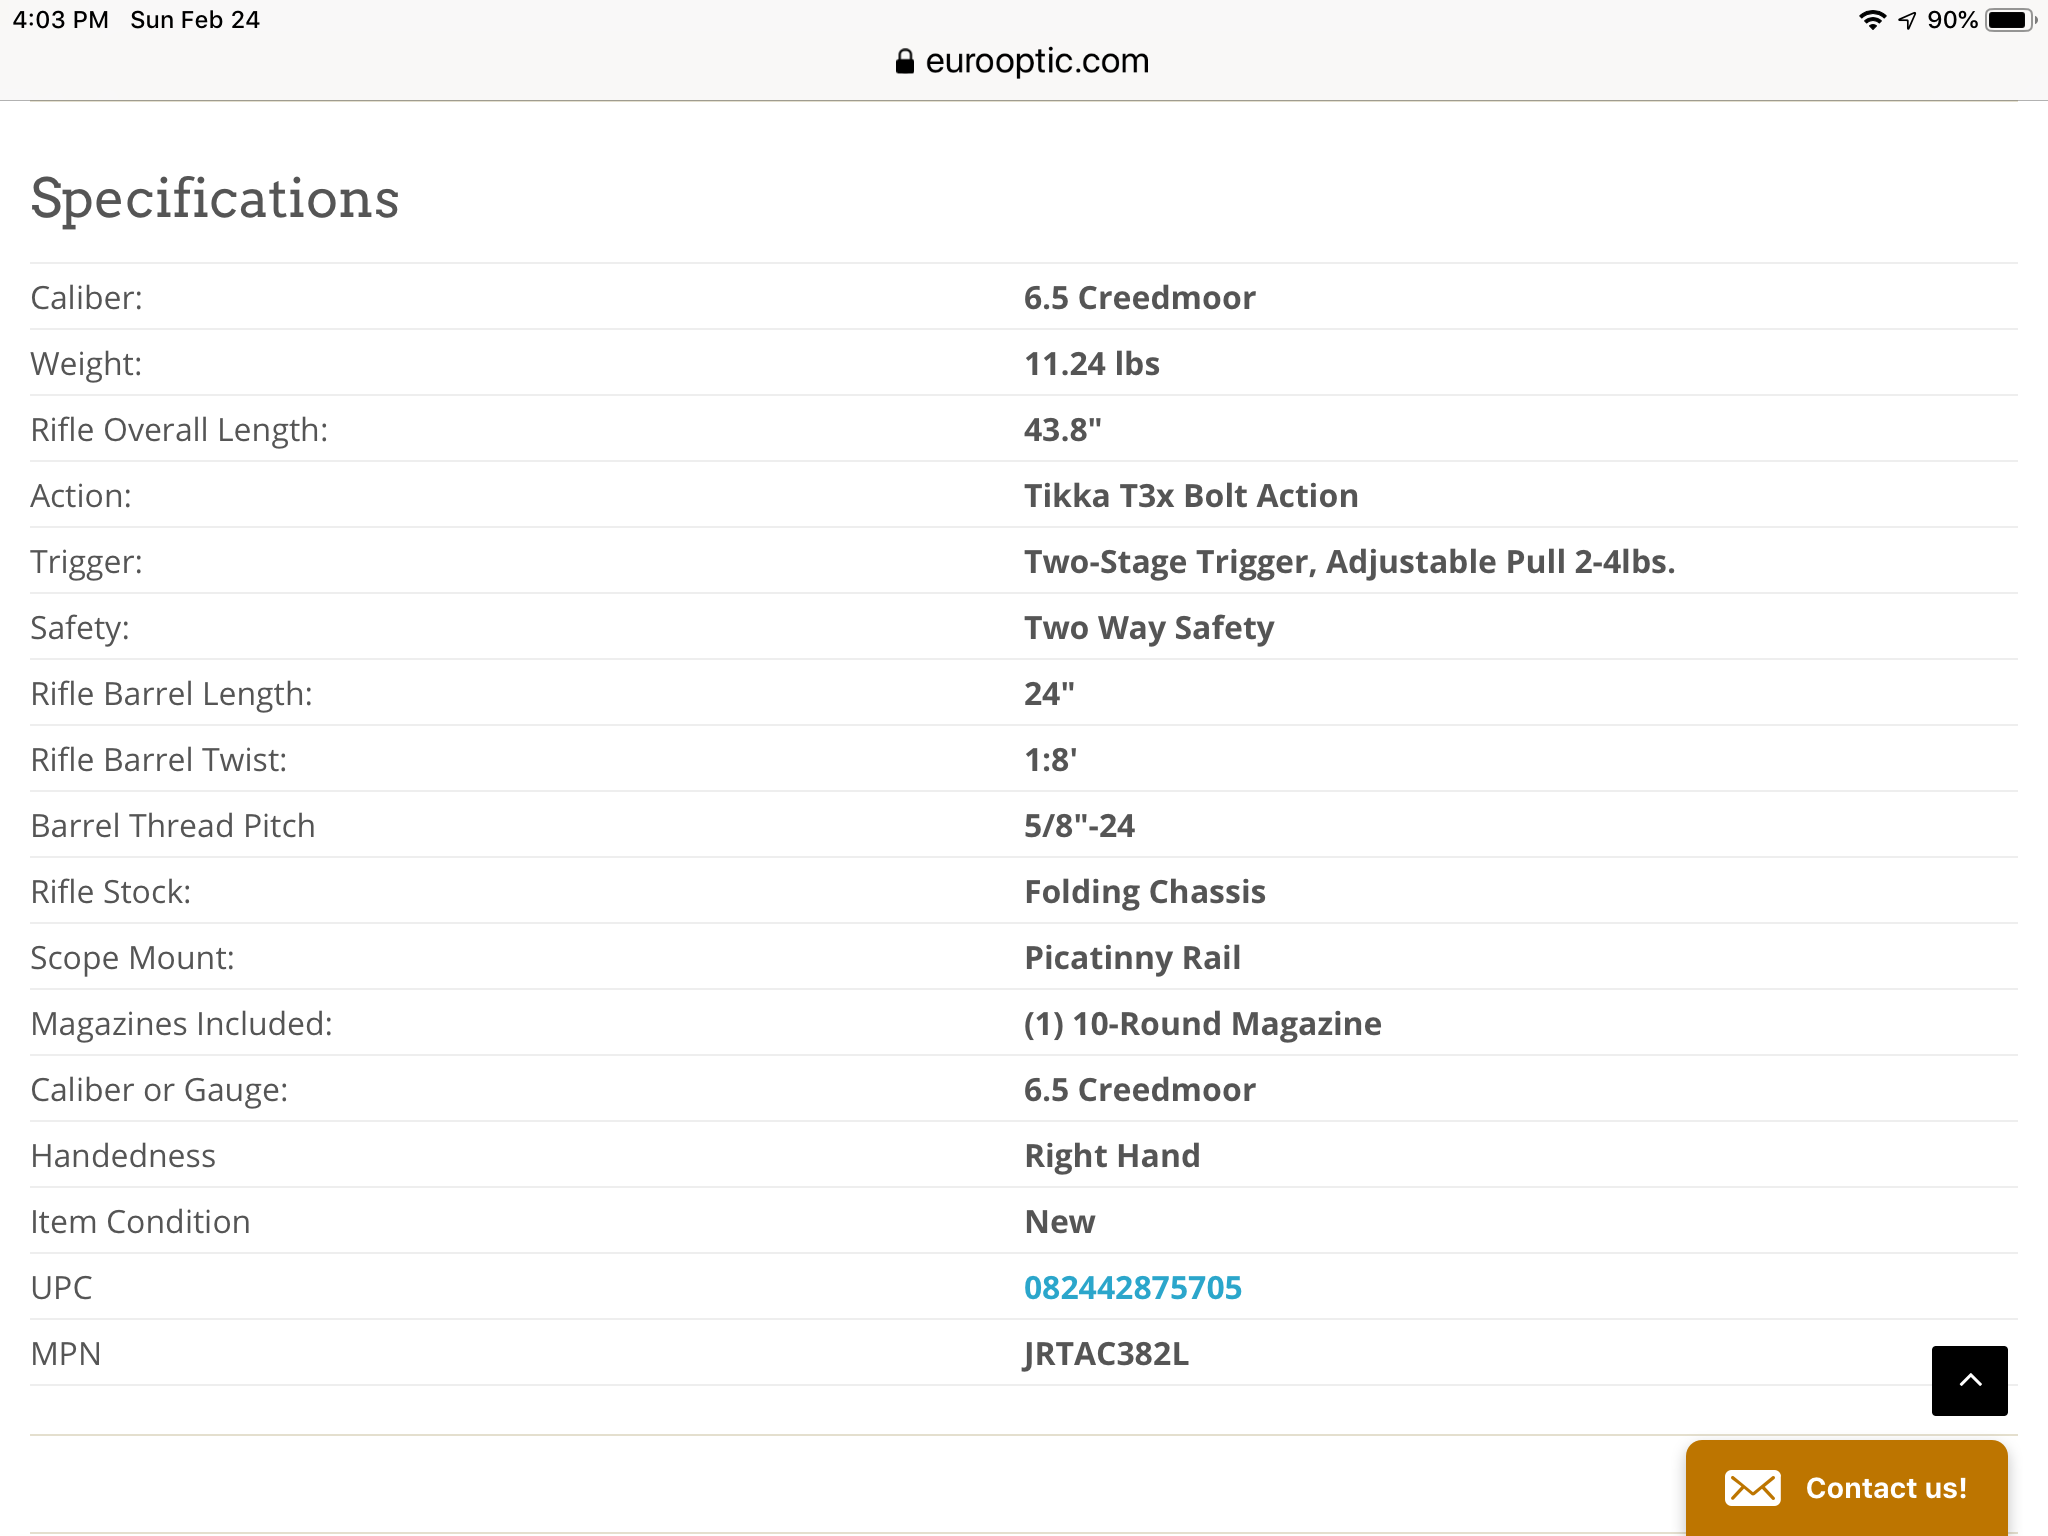
Task: Select the (1) 10-Round Magazine value
Action: click(x=1202, y=1023)
